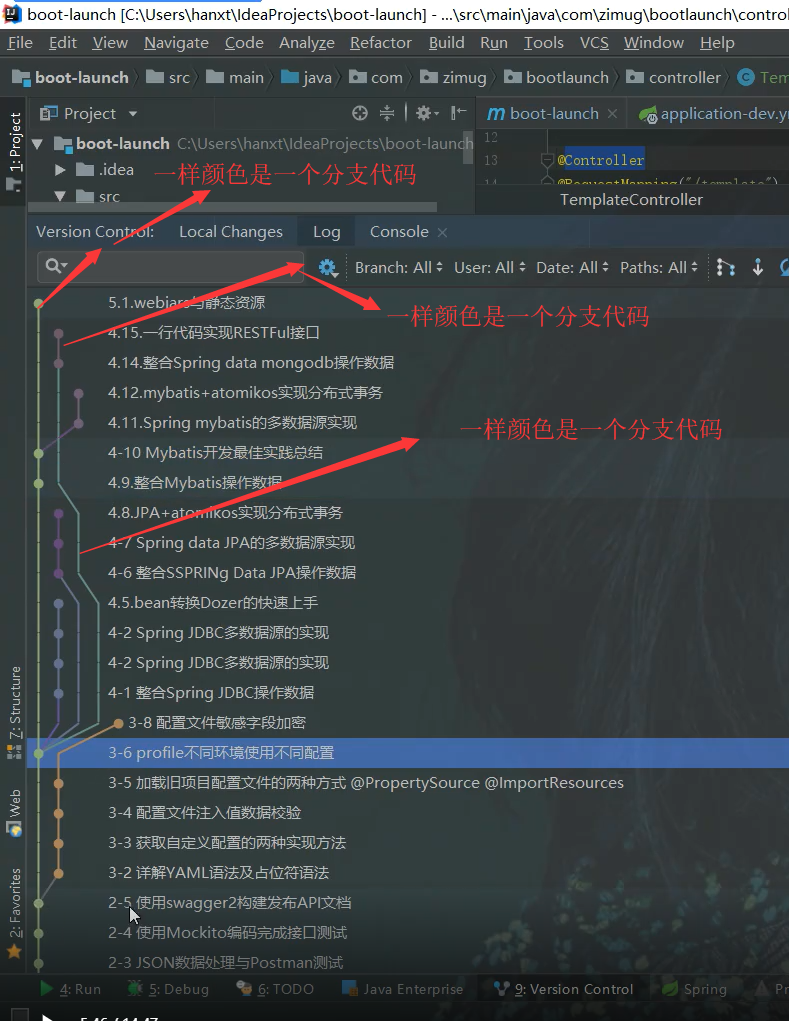The height and width of the screenshot is (1021, 789).
Task: Click the log search input field
Action: coord(171,266)
